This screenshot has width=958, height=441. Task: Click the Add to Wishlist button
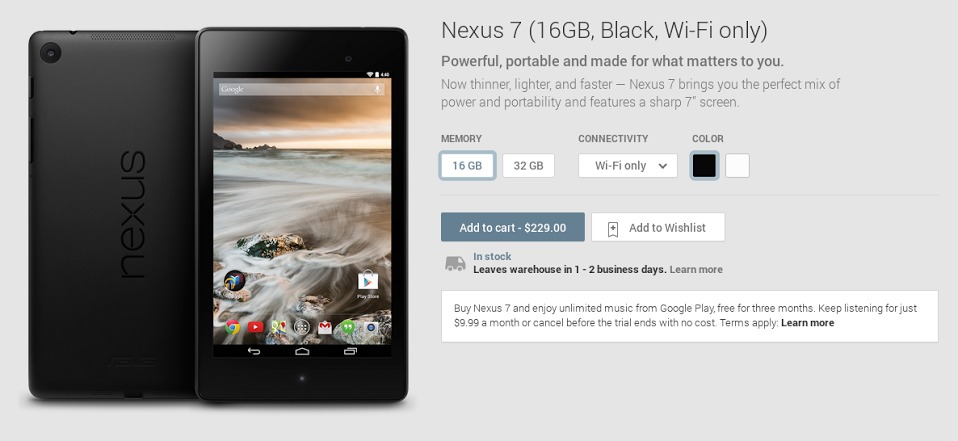[x=658, y=227]
